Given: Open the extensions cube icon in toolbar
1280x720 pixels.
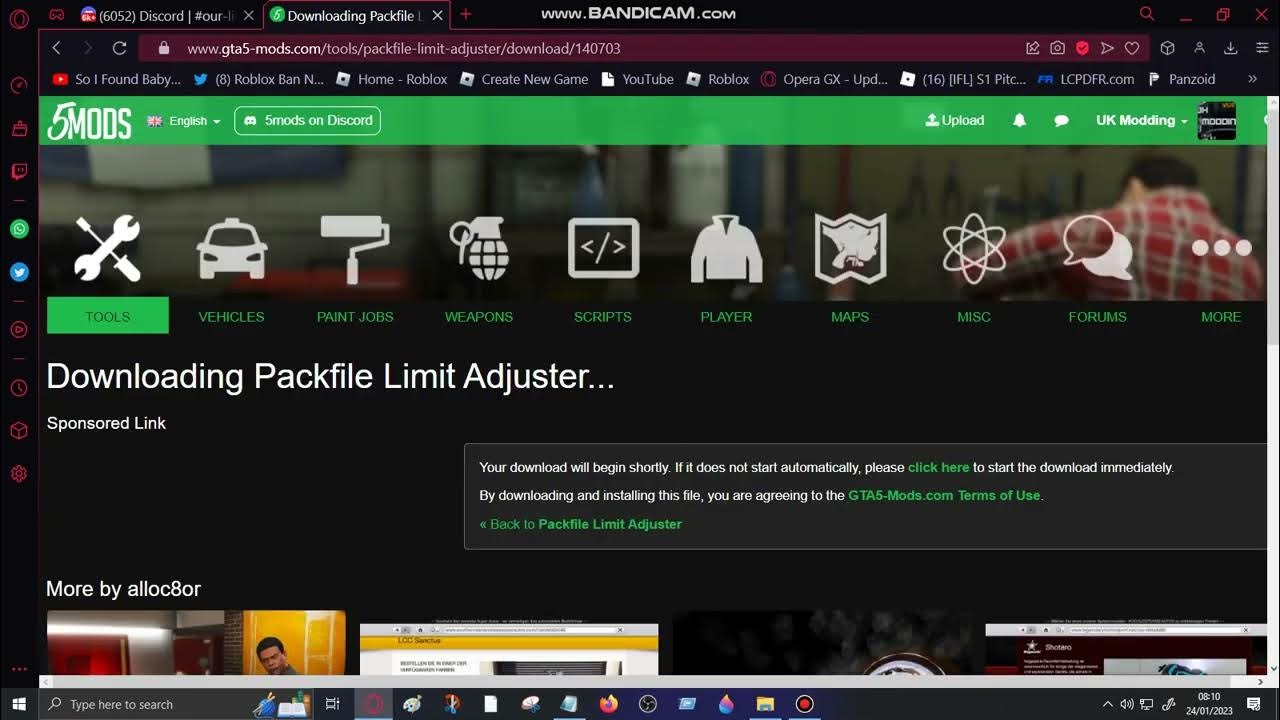Looking at the screenshot, I should 1167,48.
